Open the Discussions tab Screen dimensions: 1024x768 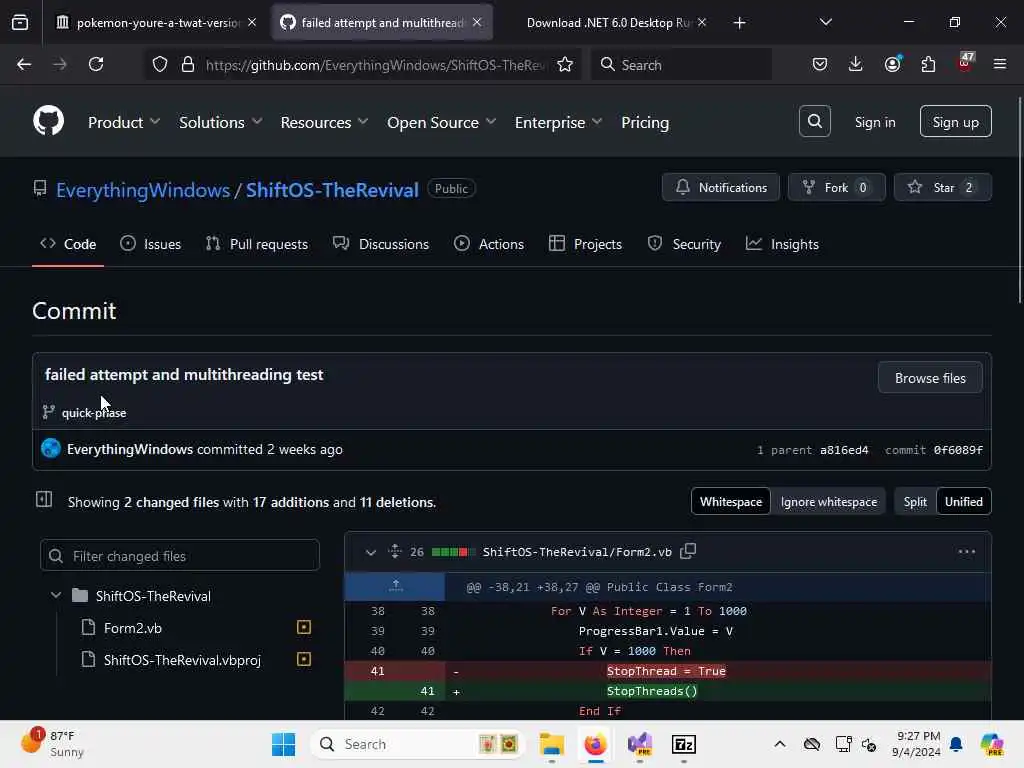click(381, 244)
